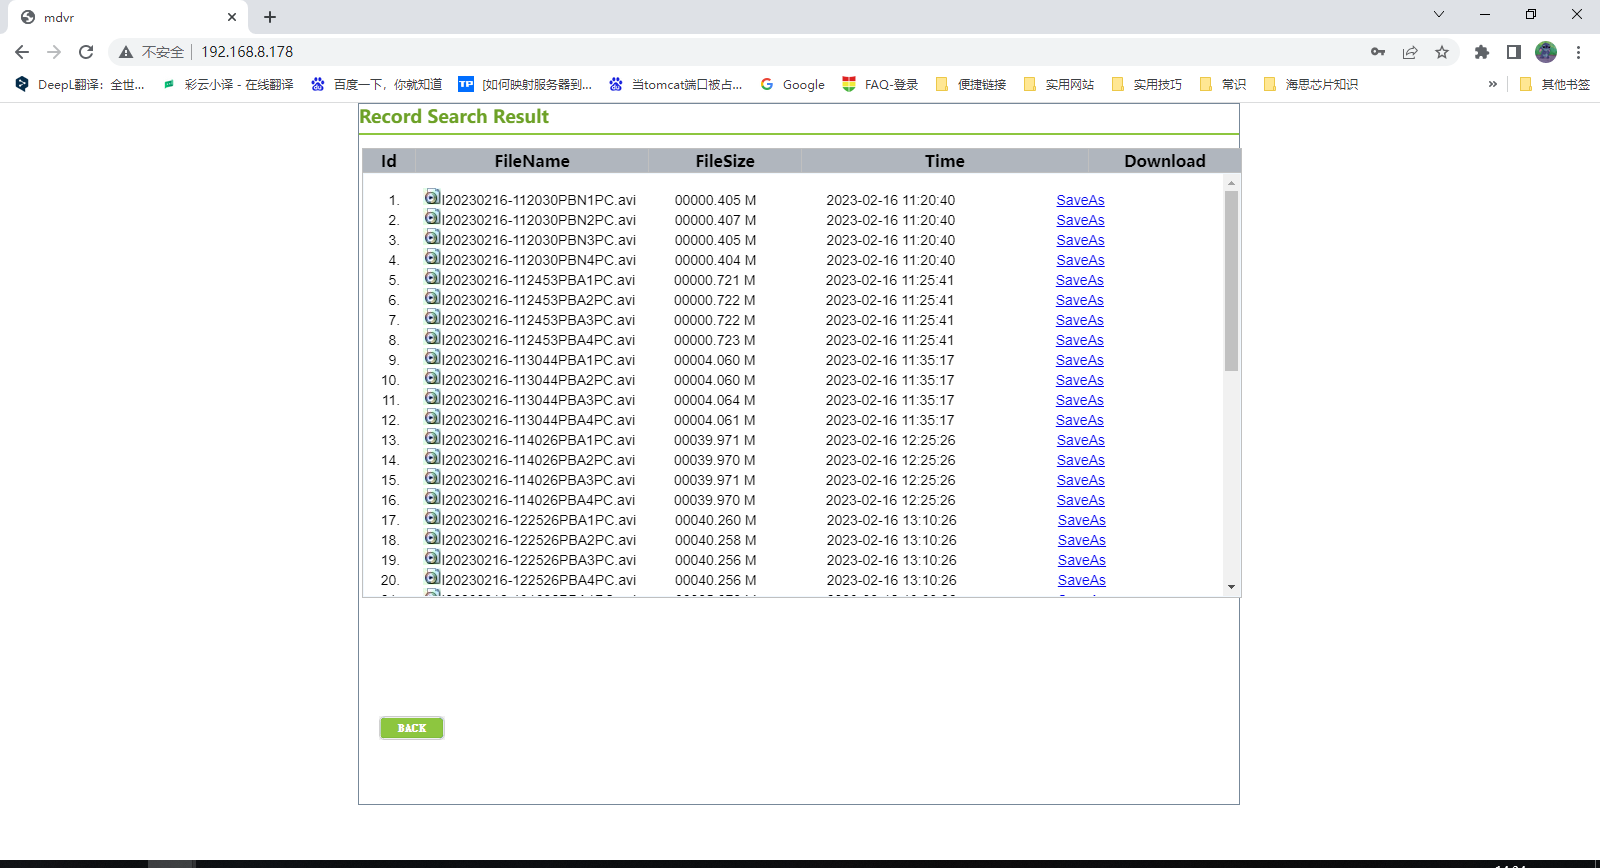
Task: Click the FileName column header
Action: tap(532, 161)
